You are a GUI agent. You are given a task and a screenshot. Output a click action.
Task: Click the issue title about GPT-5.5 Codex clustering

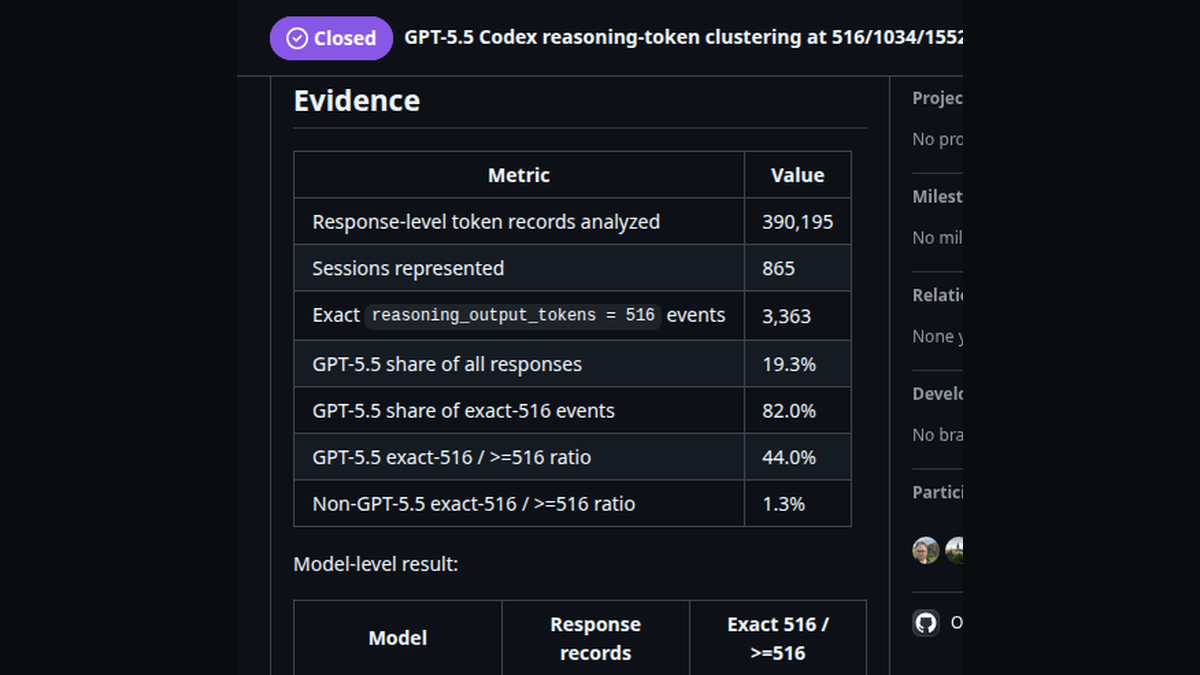(683, 38)
